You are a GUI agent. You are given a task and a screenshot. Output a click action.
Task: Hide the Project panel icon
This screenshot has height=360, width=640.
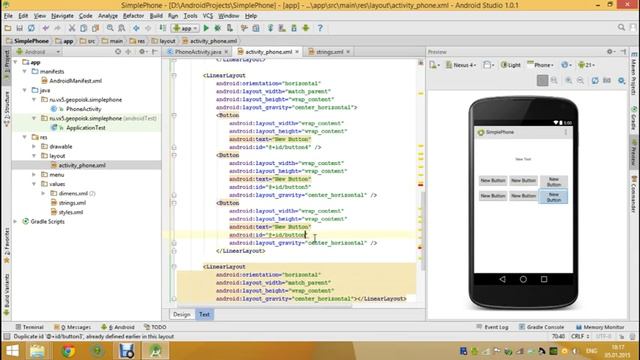tap(155, 52)
